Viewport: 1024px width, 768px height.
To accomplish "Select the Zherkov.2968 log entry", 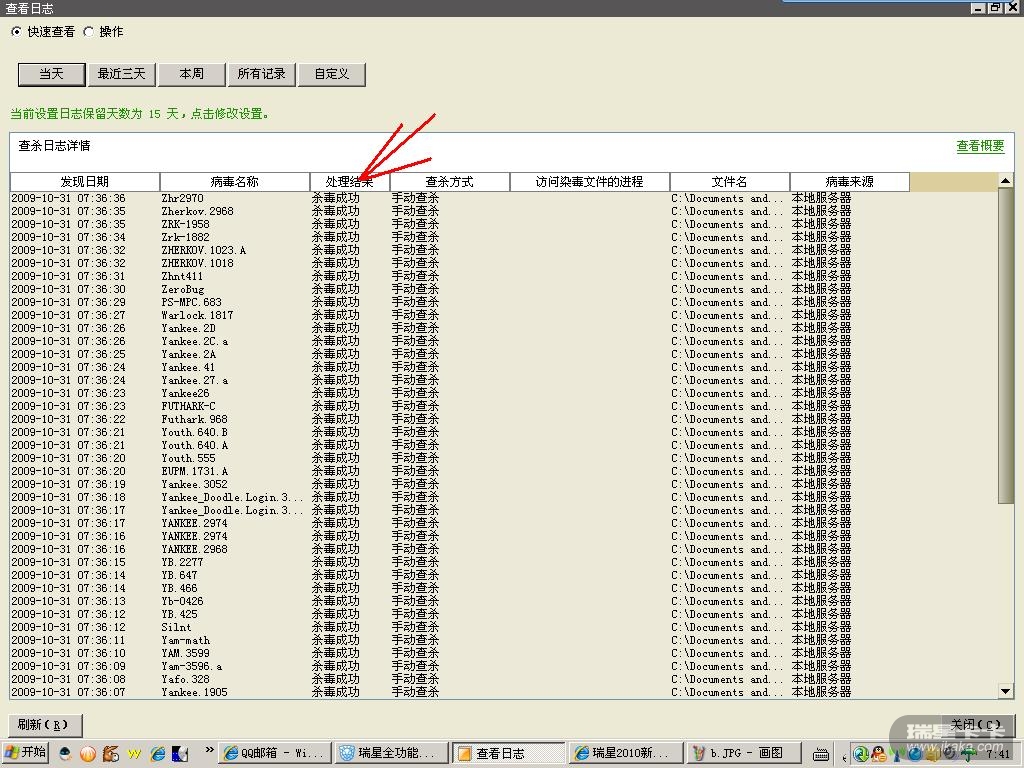I will click(x=460, y=211).
